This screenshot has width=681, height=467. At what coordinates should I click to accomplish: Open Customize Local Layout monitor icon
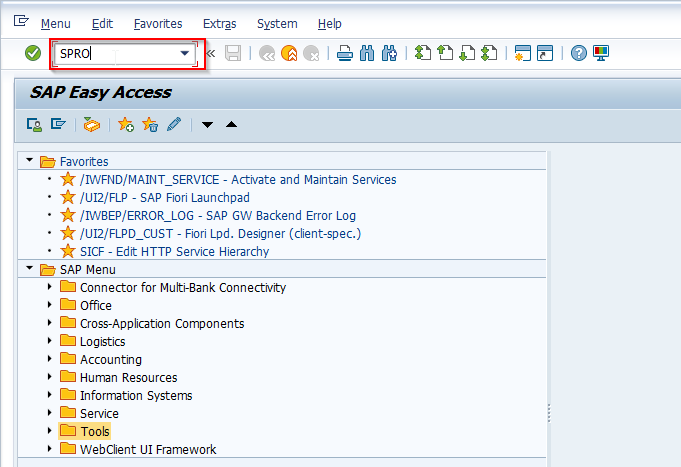point(601,53)
